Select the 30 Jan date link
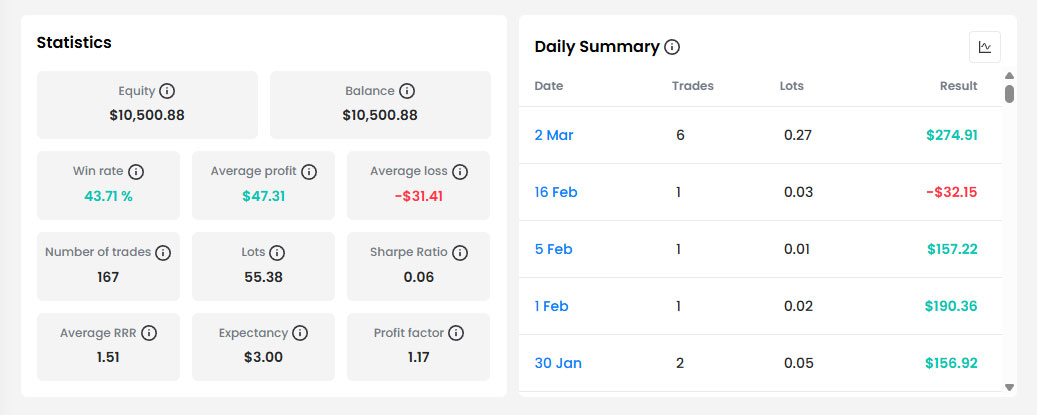Image resolution: width=1037 pixels, height=415 pixels. point(558,363)
